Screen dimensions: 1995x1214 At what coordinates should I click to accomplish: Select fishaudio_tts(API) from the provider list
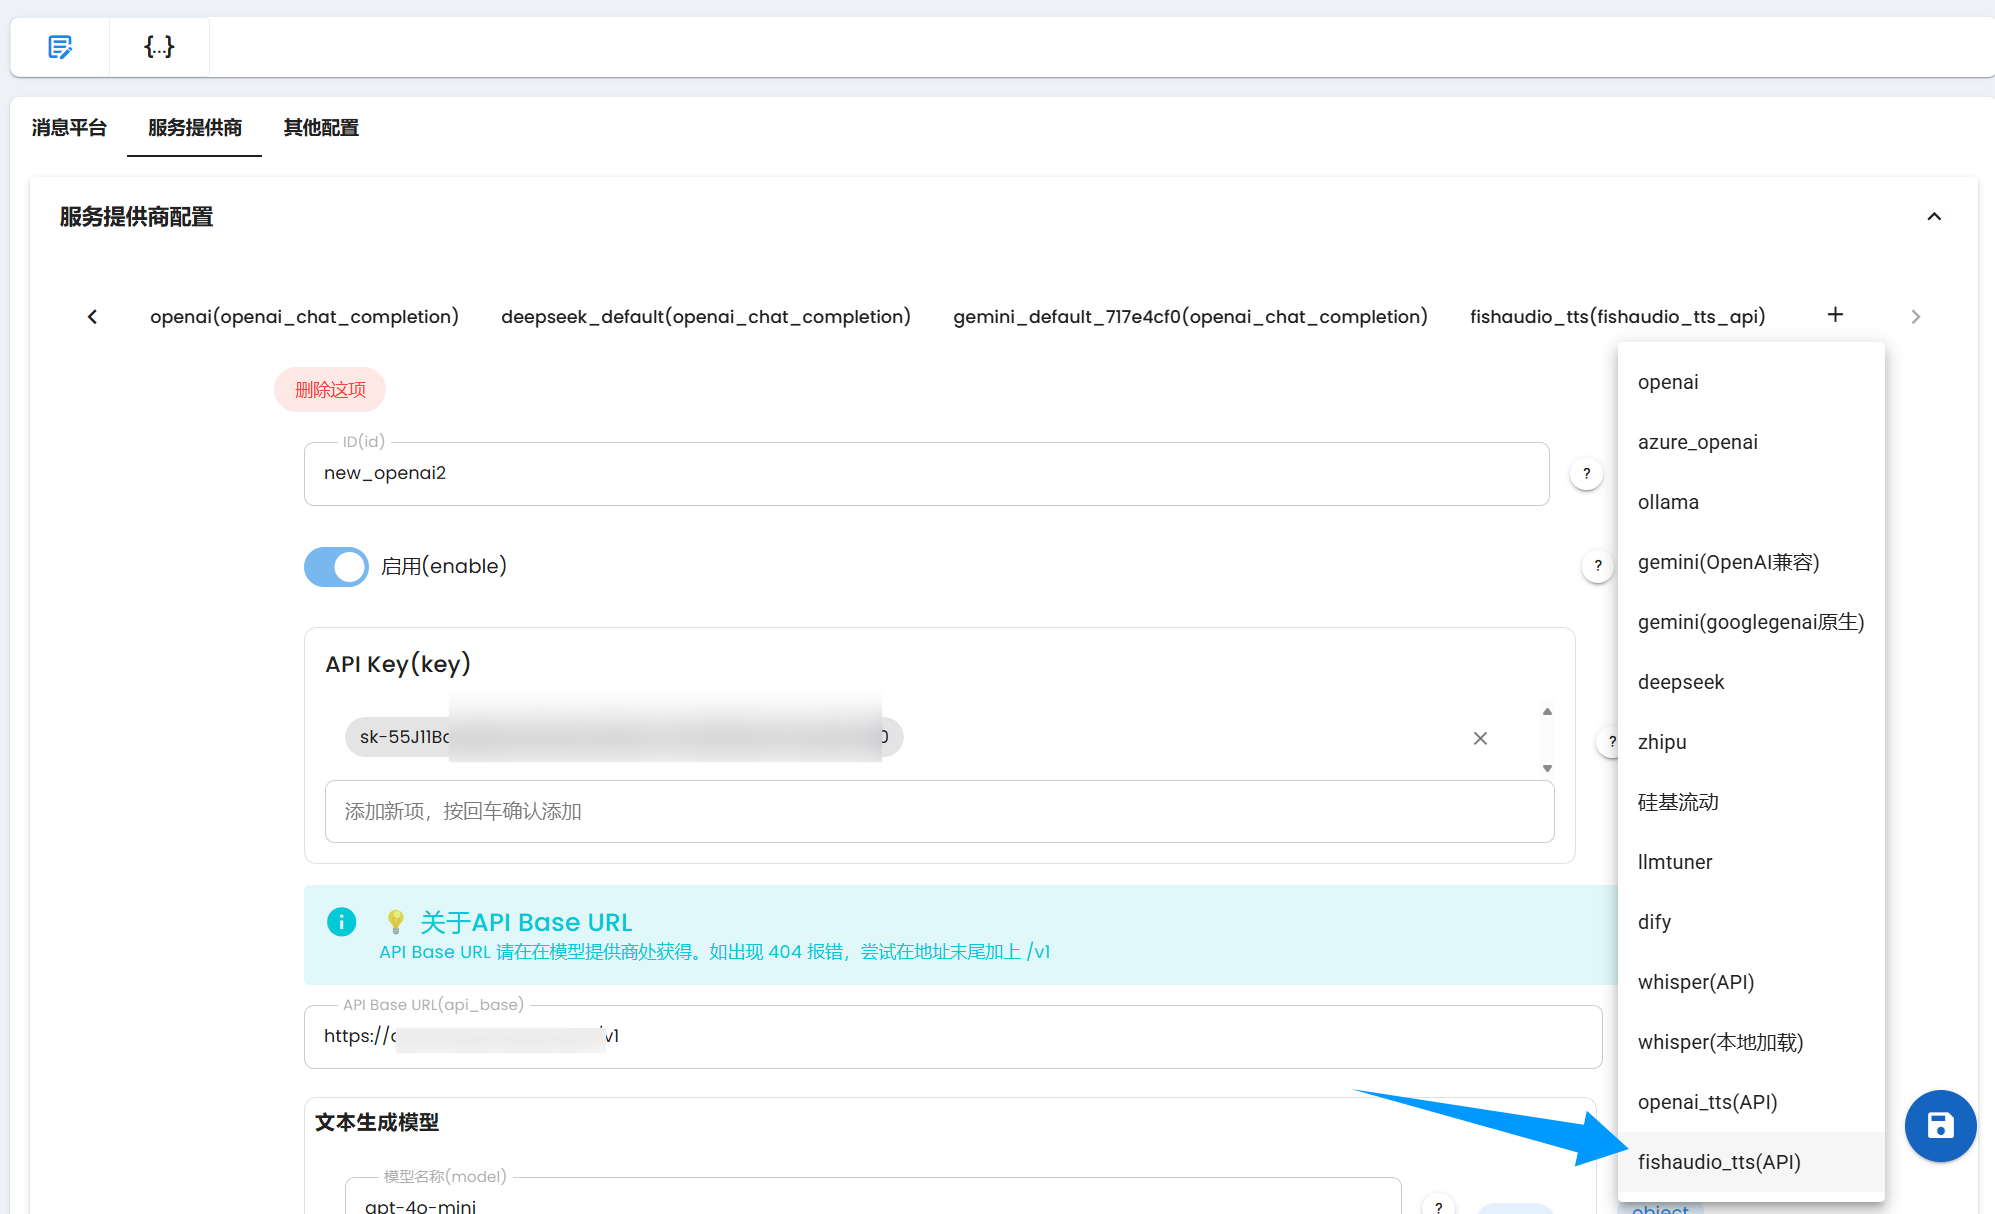(1719, 1162)
